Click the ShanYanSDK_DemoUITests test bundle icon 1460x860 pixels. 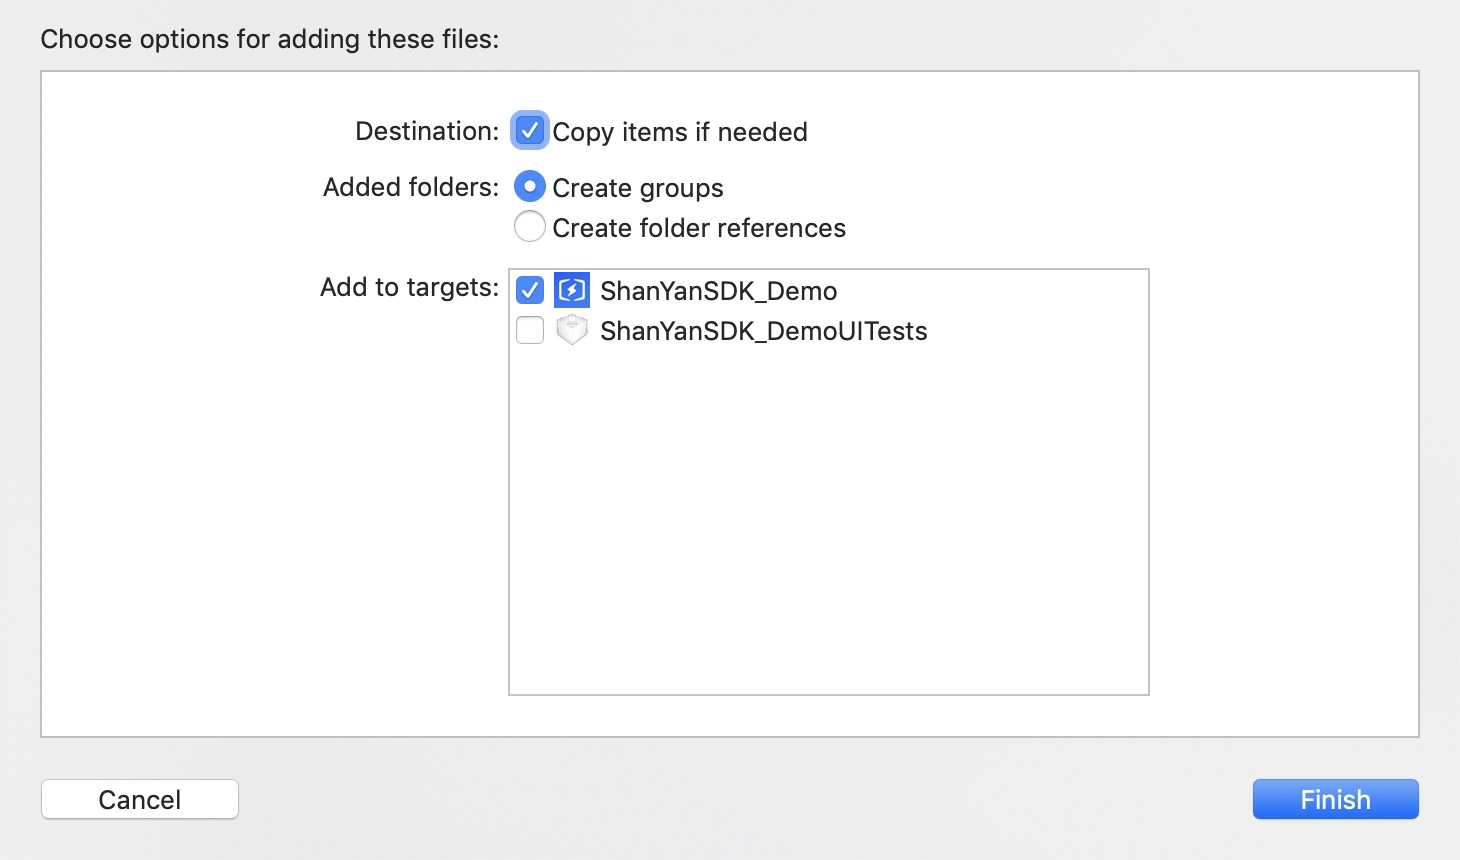(572, 330)
